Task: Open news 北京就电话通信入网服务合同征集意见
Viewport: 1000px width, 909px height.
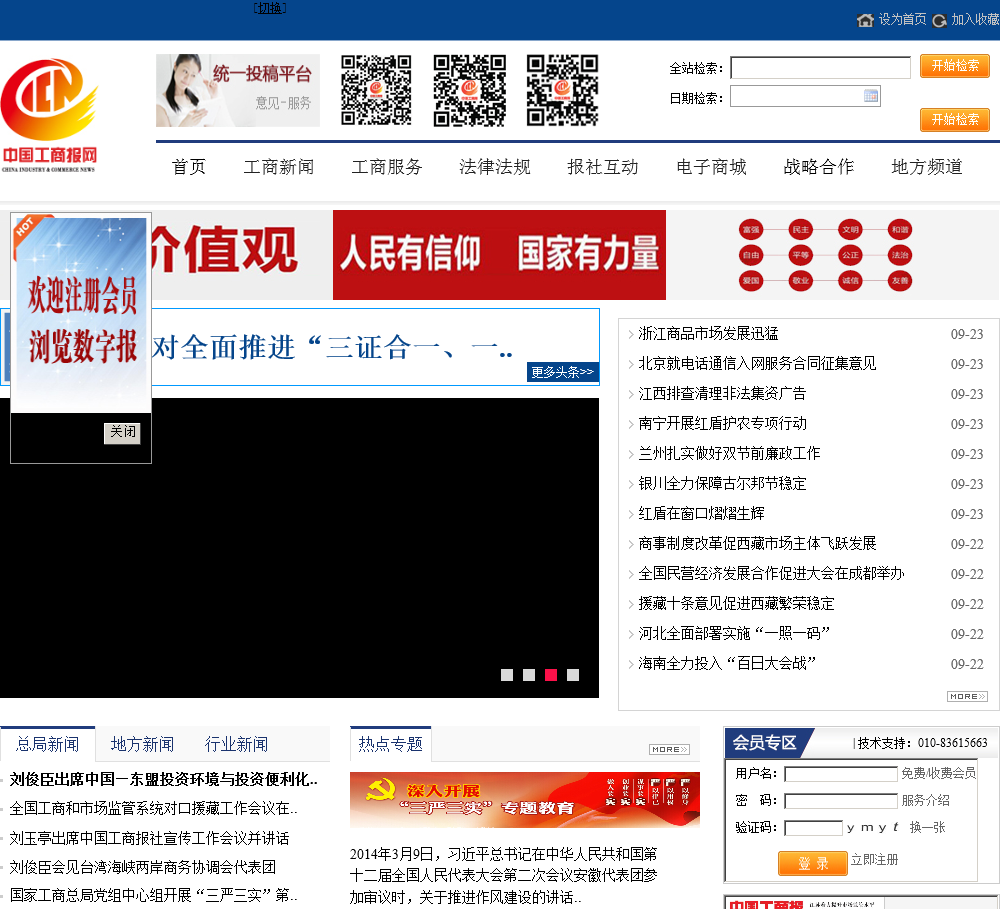Action: click(757, 364)
